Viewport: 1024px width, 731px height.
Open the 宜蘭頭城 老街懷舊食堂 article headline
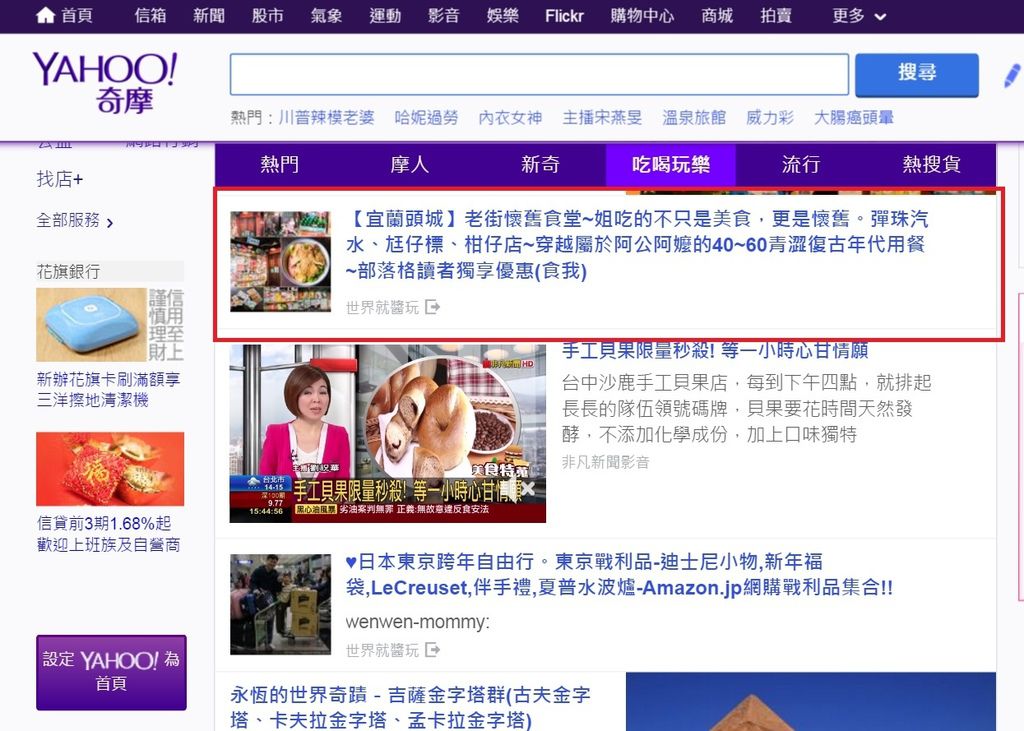pos(637,244)
